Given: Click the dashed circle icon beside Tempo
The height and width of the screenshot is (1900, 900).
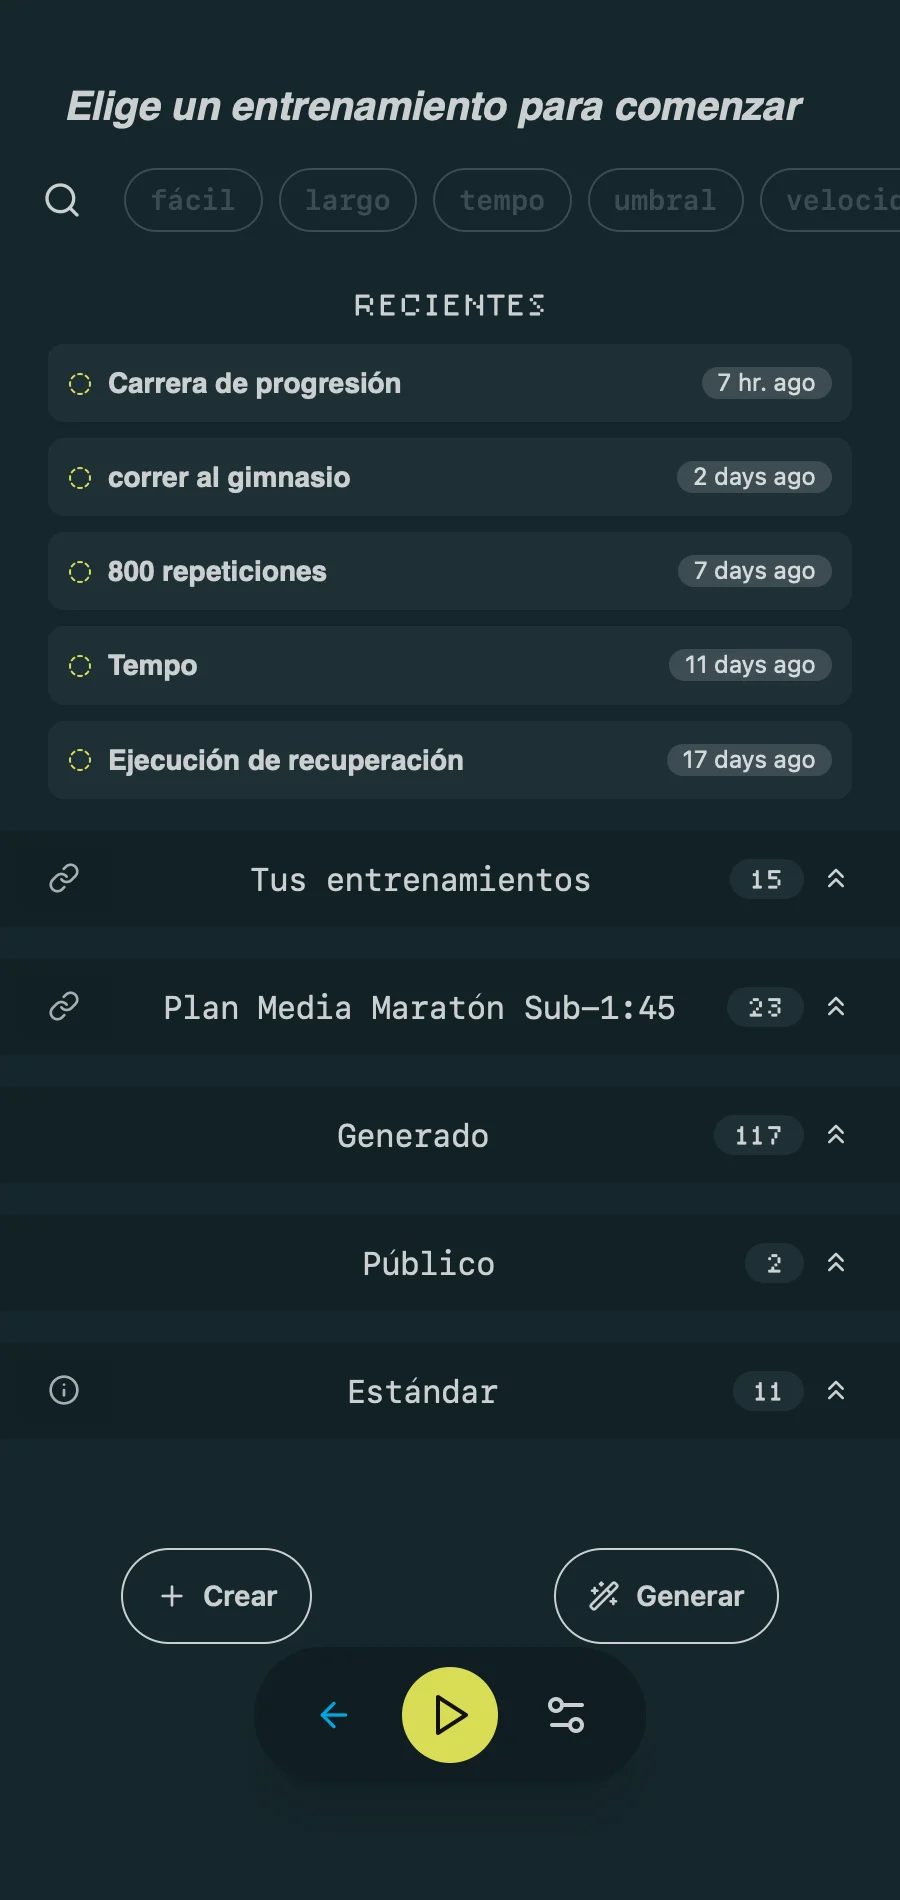Looking at the screenshot, I should pos(80,666).
